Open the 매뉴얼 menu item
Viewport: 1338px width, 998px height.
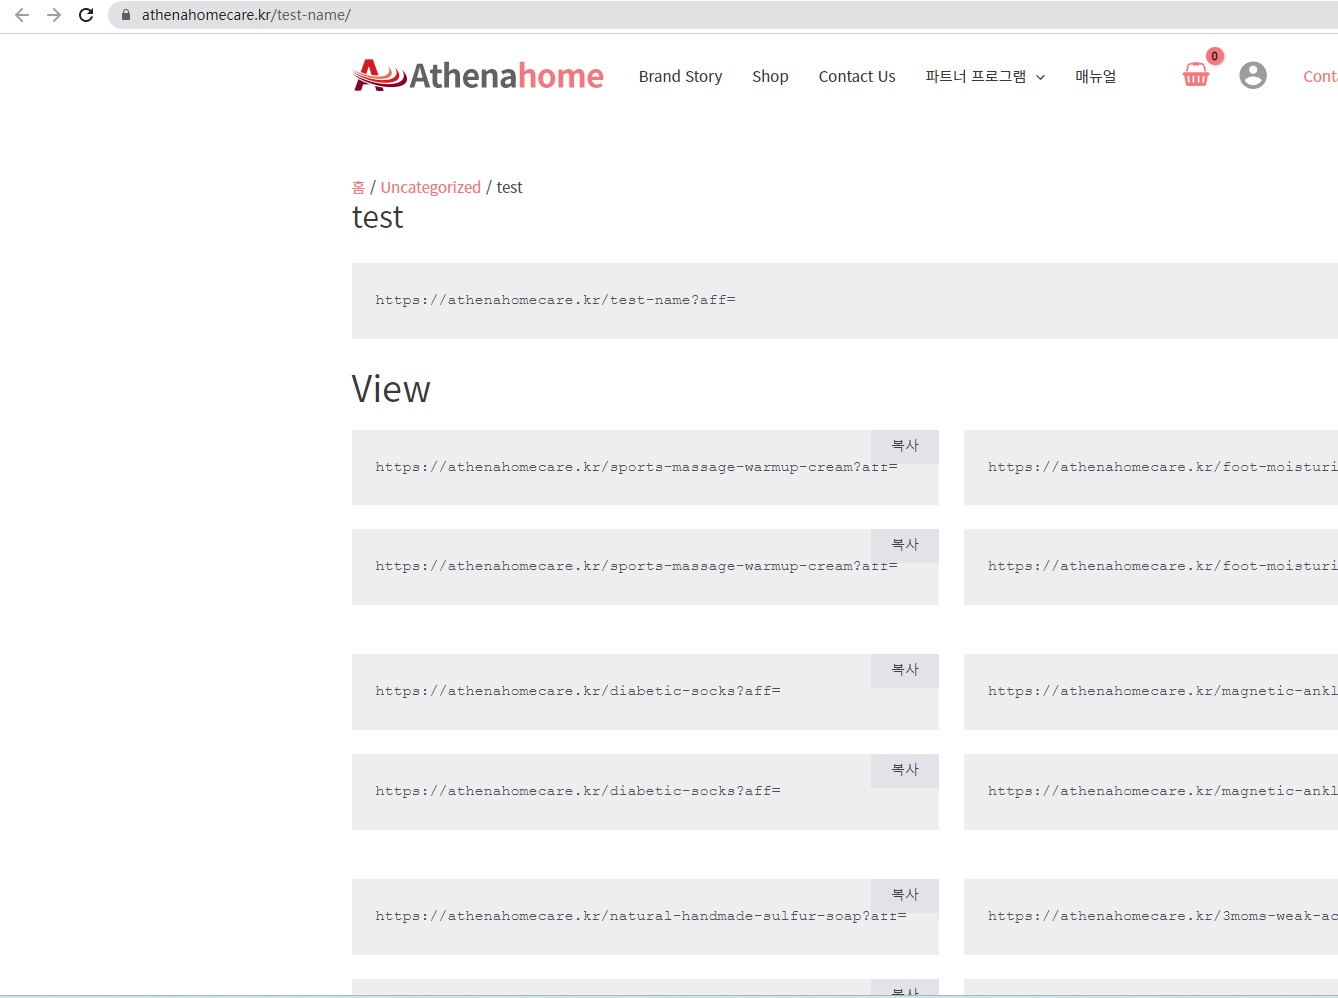coord(1095,76)
